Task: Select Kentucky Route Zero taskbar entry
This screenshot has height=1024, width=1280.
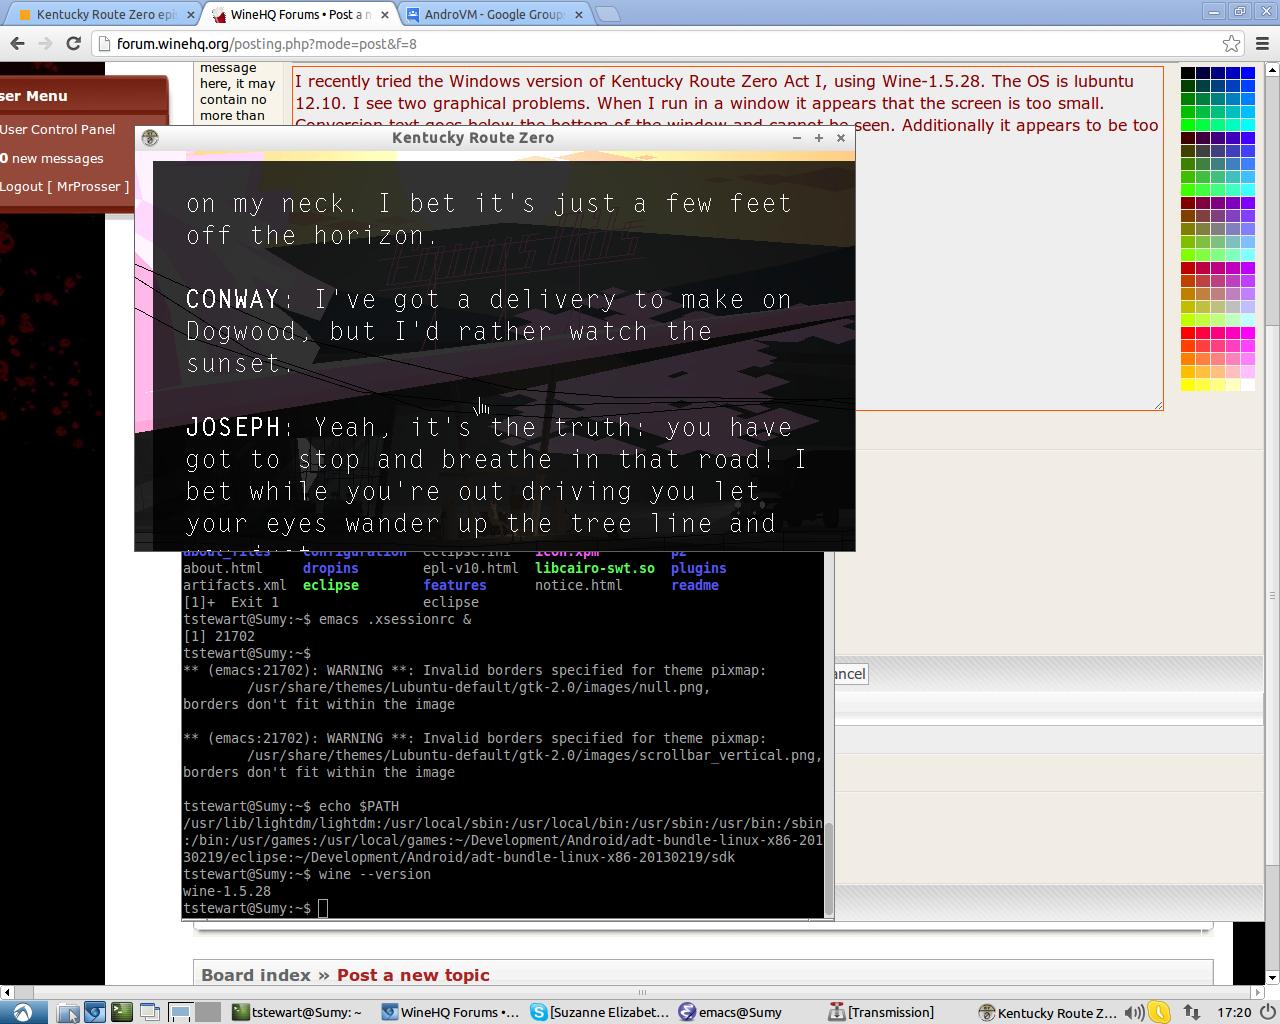Action: (1047, 1012)
